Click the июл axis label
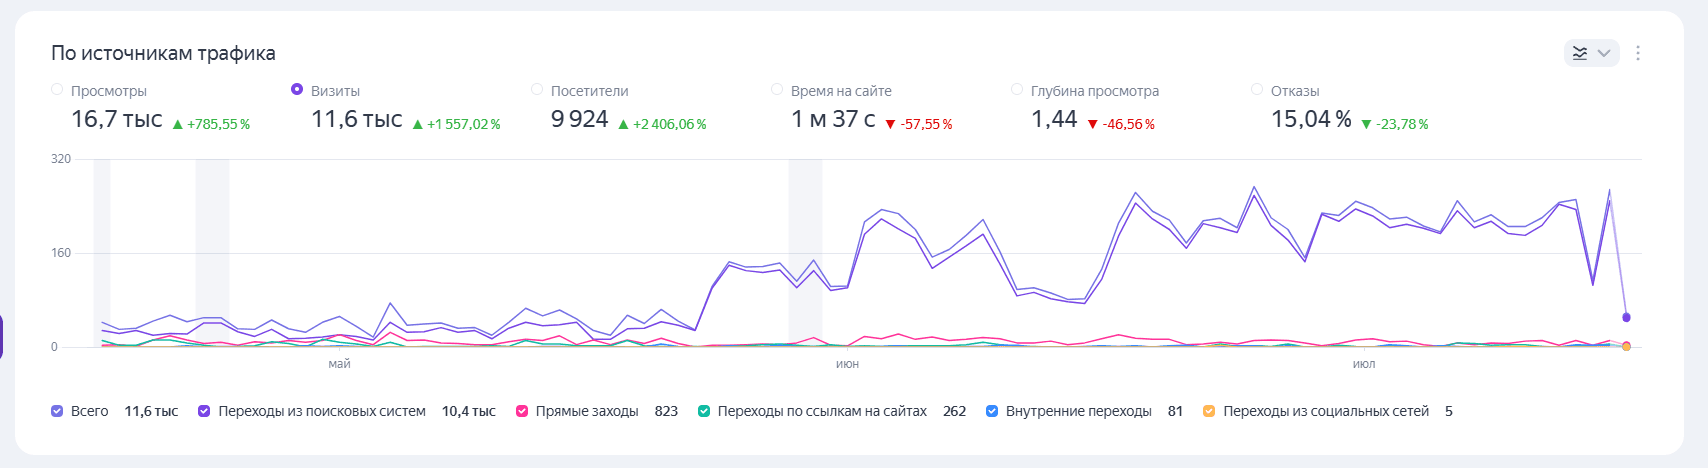This screenshot has height=468, width=1708. pos(1364,364)
